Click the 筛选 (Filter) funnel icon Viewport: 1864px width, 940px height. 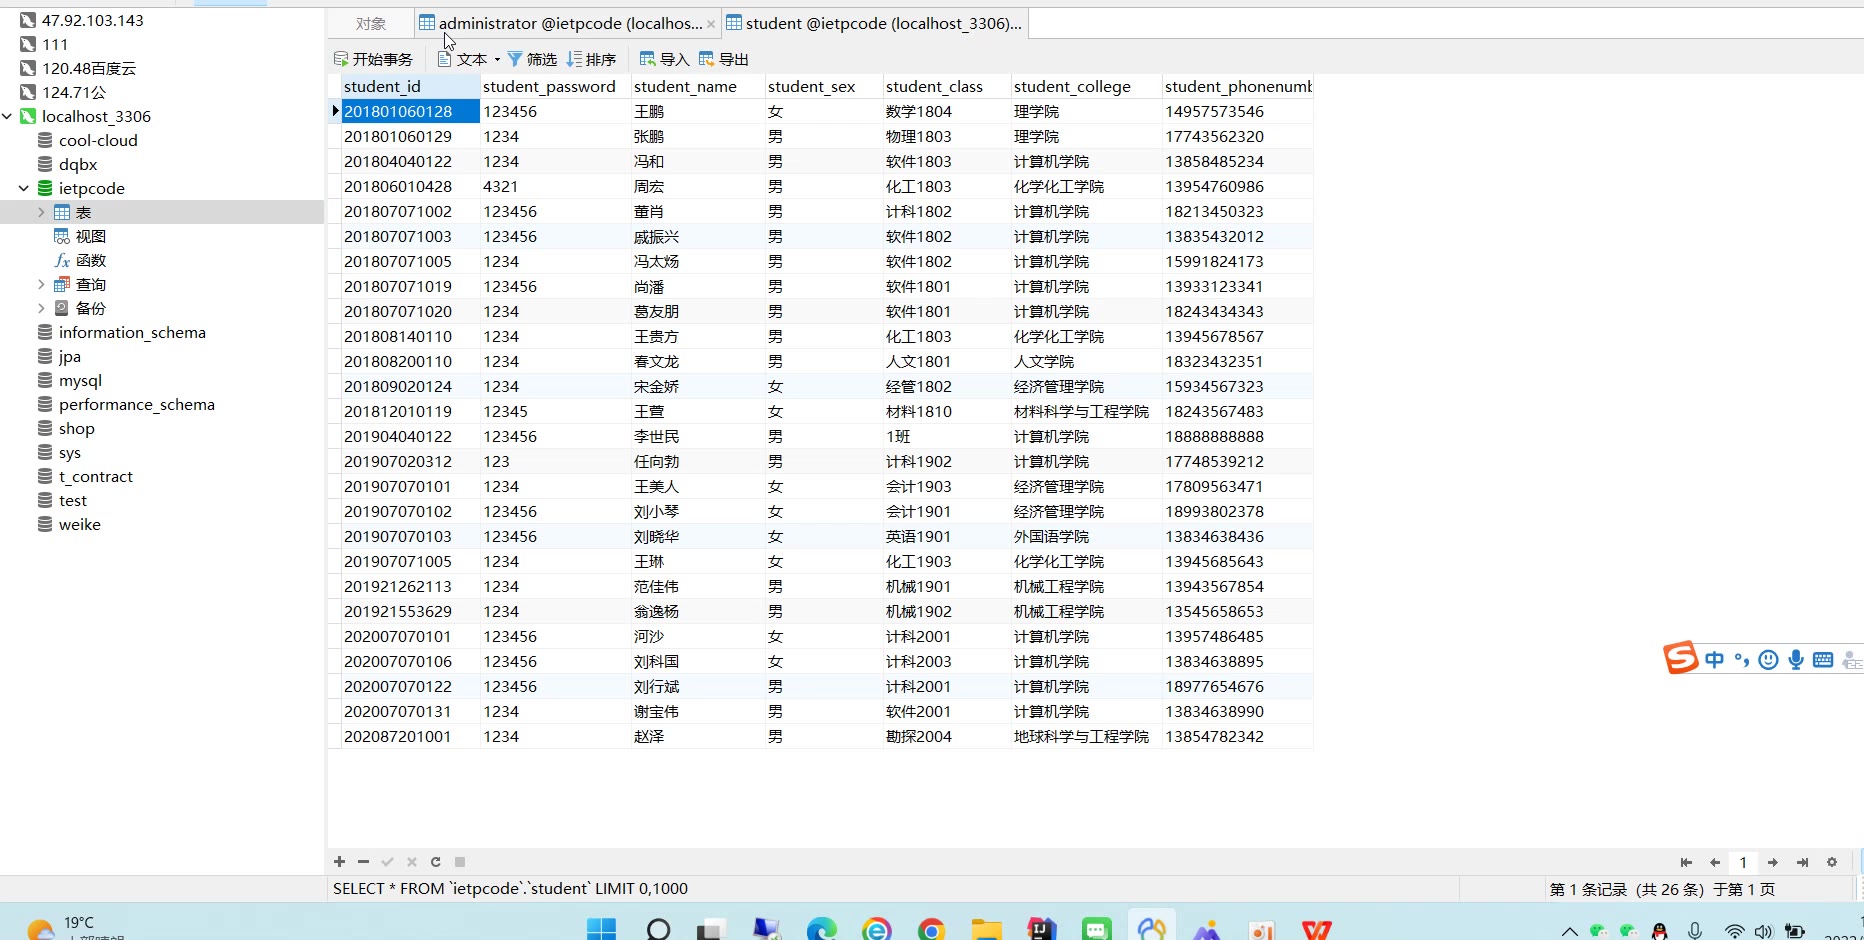(515, 59)
